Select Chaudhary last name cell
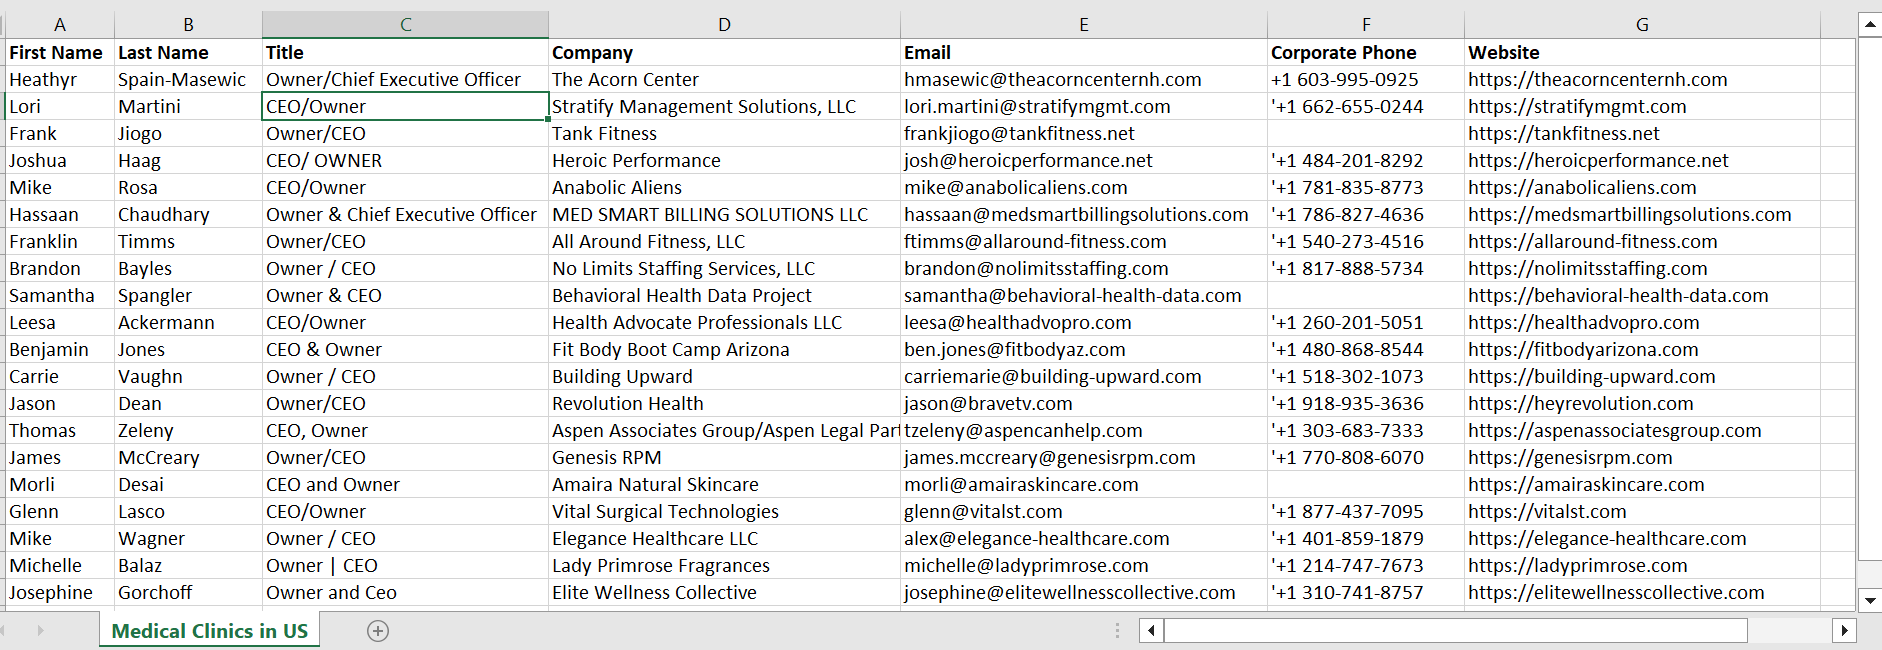This screenshot has height=650, width=1882. coord(188,215)
